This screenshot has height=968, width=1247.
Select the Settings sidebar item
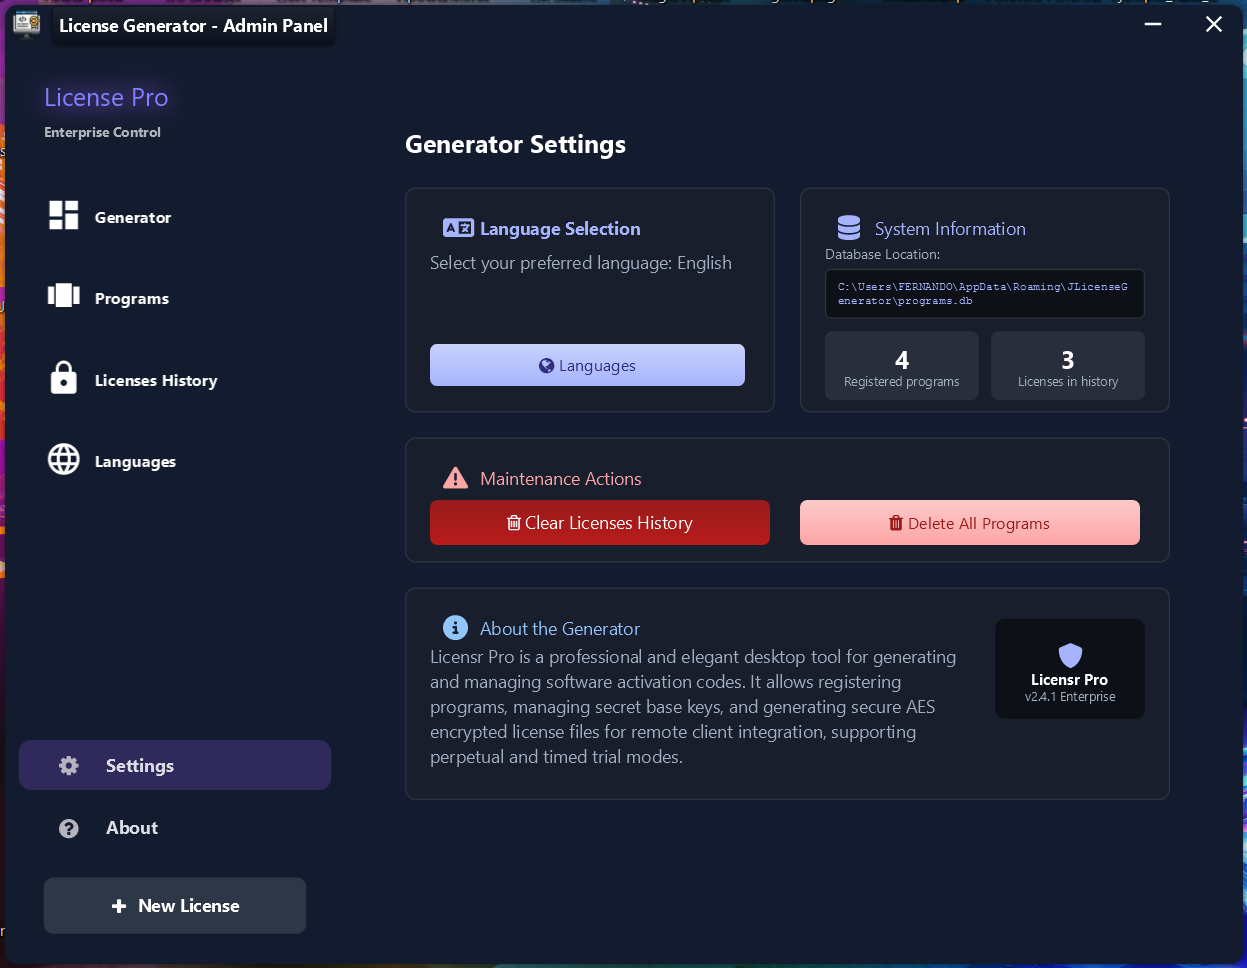[175, 765]
